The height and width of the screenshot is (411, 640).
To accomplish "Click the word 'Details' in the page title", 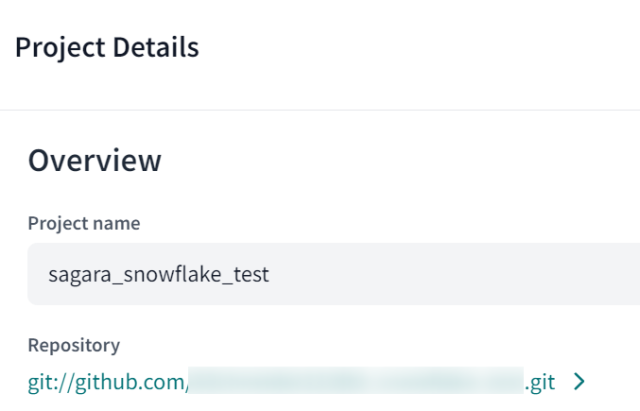I will tap(160, 47).
